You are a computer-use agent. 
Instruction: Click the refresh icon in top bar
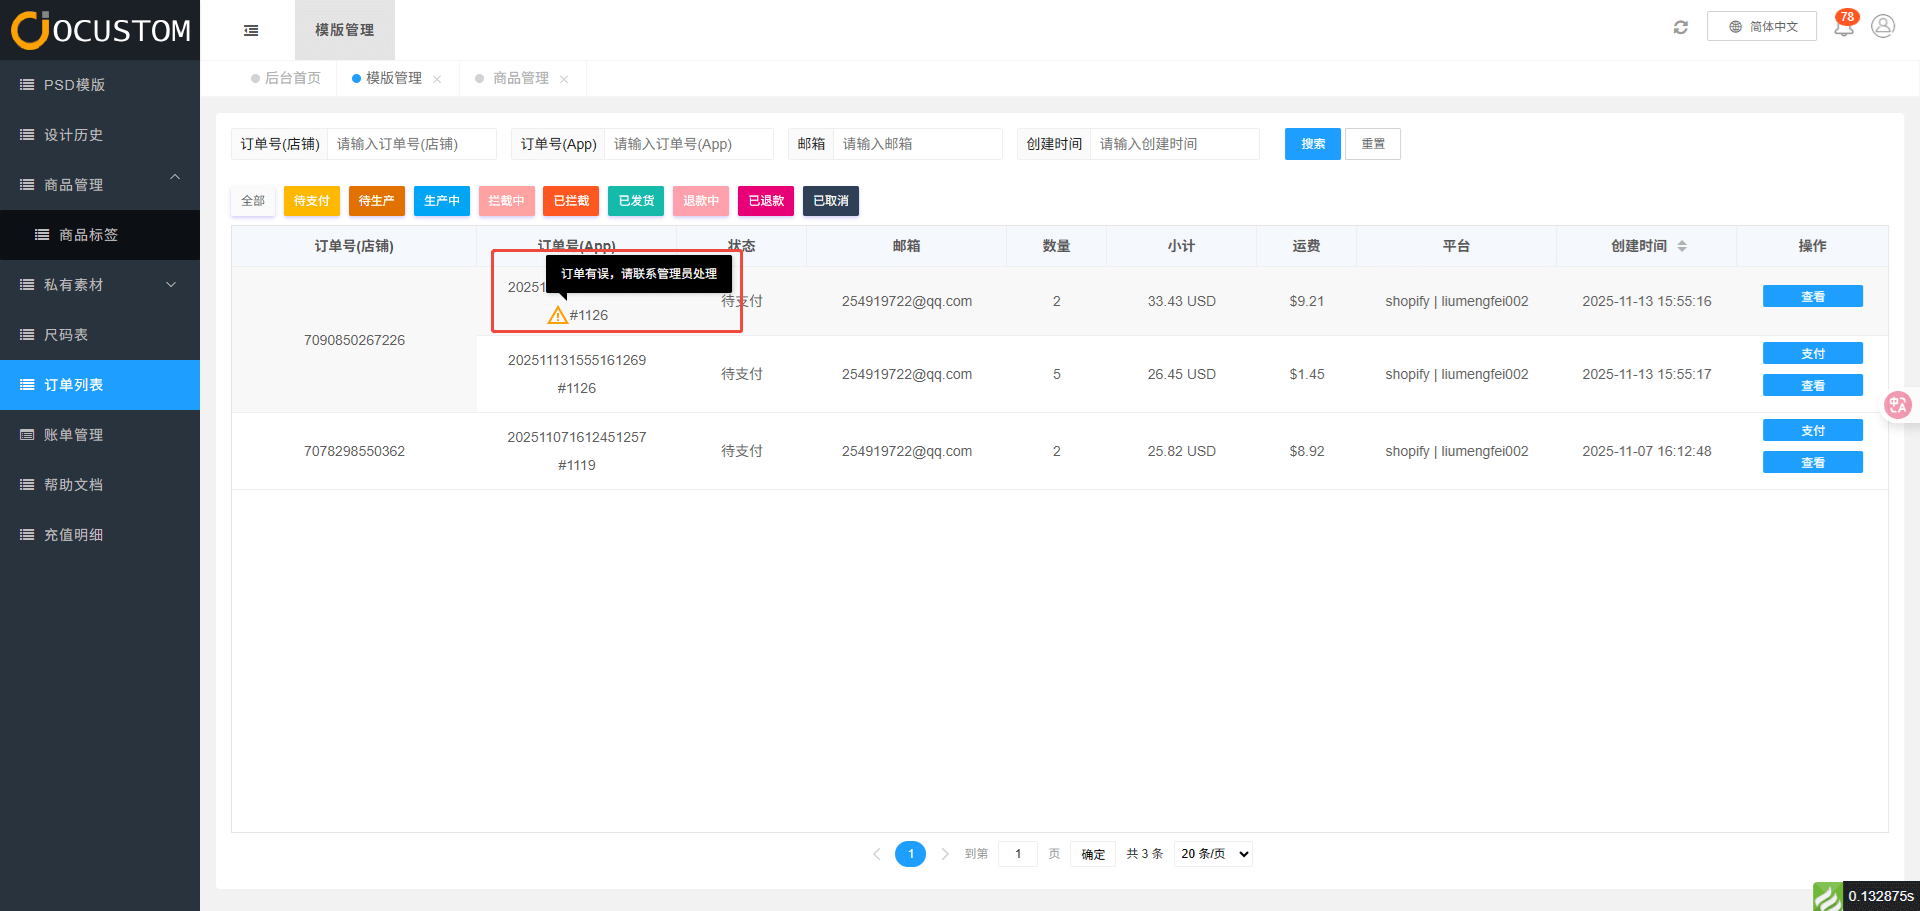(1680, 27)
